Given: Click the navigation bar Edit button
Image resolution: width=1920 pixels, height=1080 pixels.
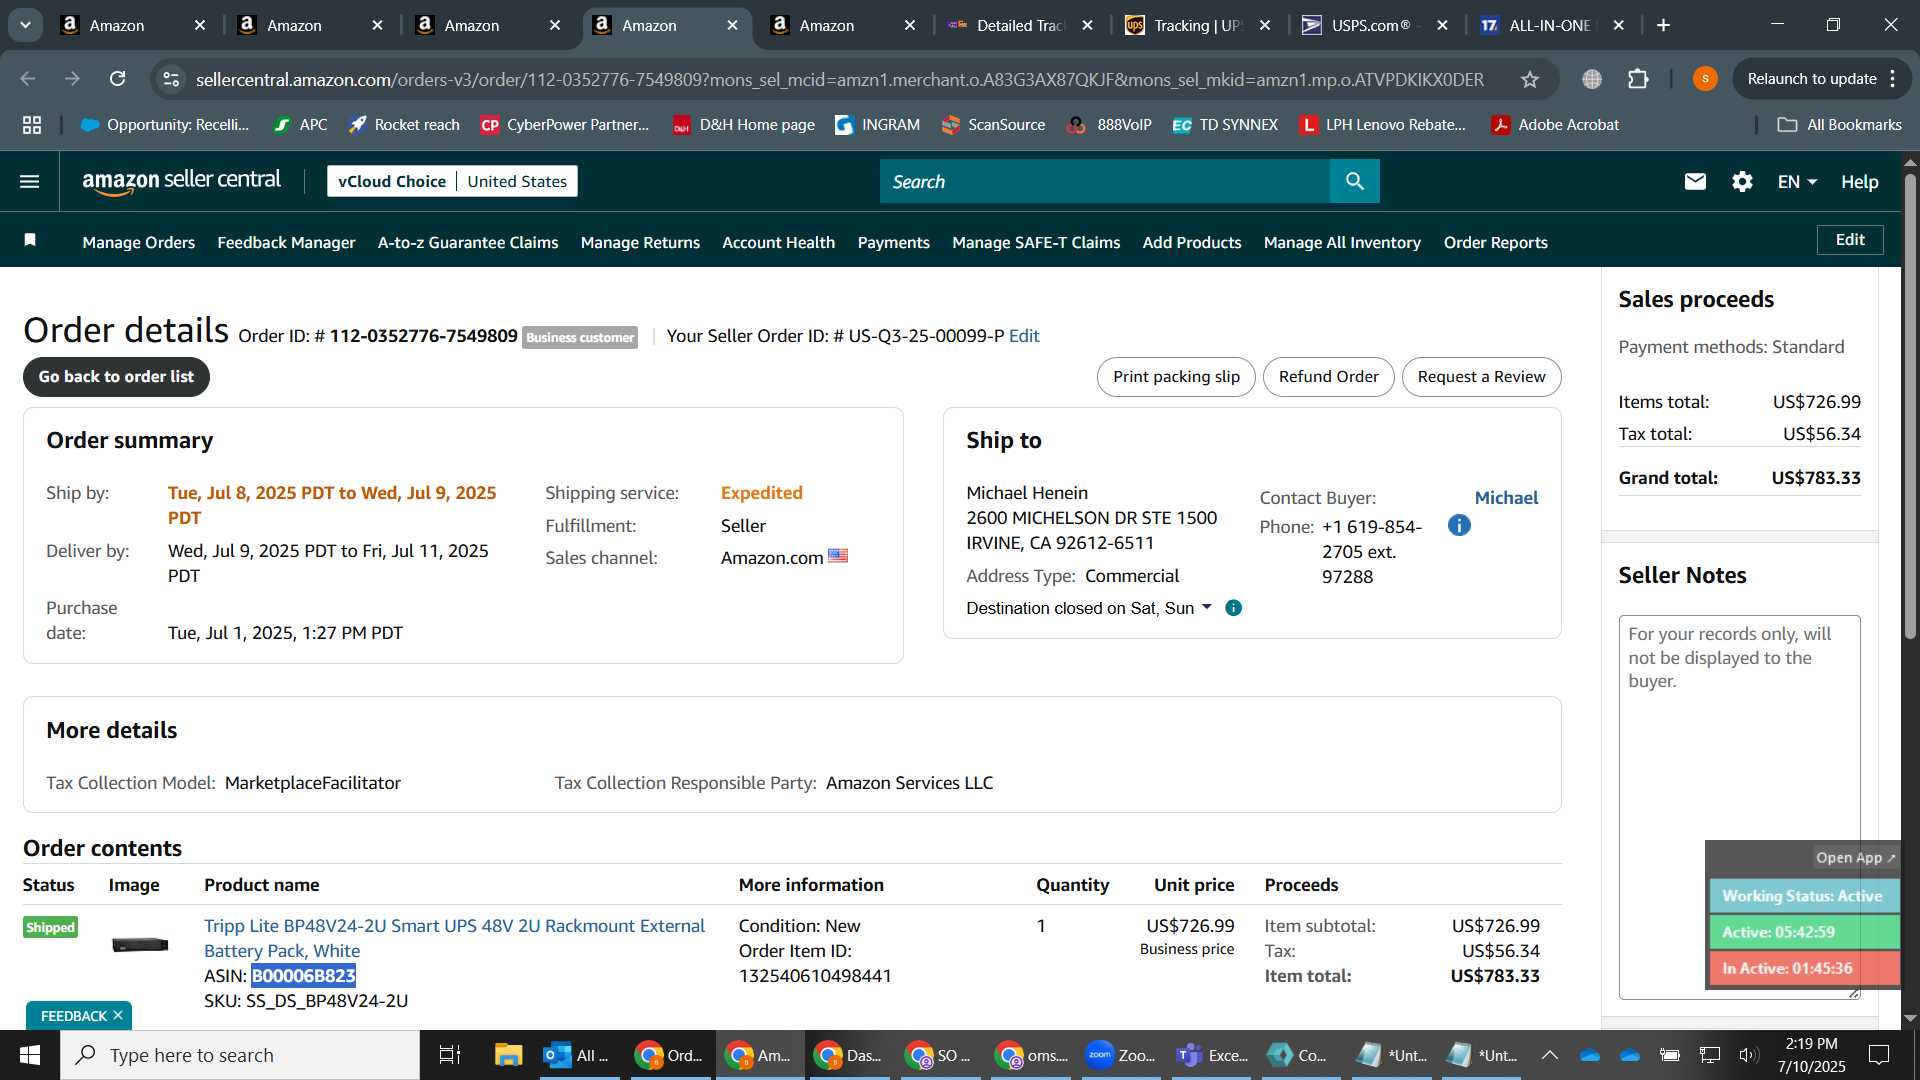Looking at the screenshot, I should 1850,240.
